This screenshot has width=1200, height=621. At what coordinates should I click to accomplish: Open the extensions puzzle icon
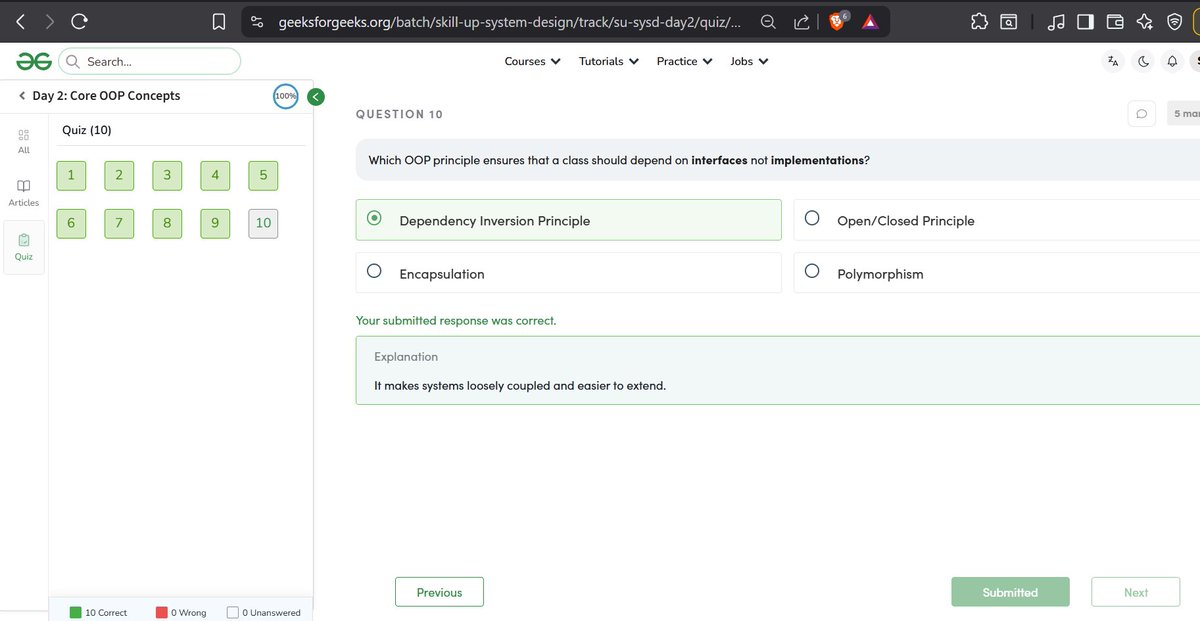pyautogui.click(x=979, y=21)
